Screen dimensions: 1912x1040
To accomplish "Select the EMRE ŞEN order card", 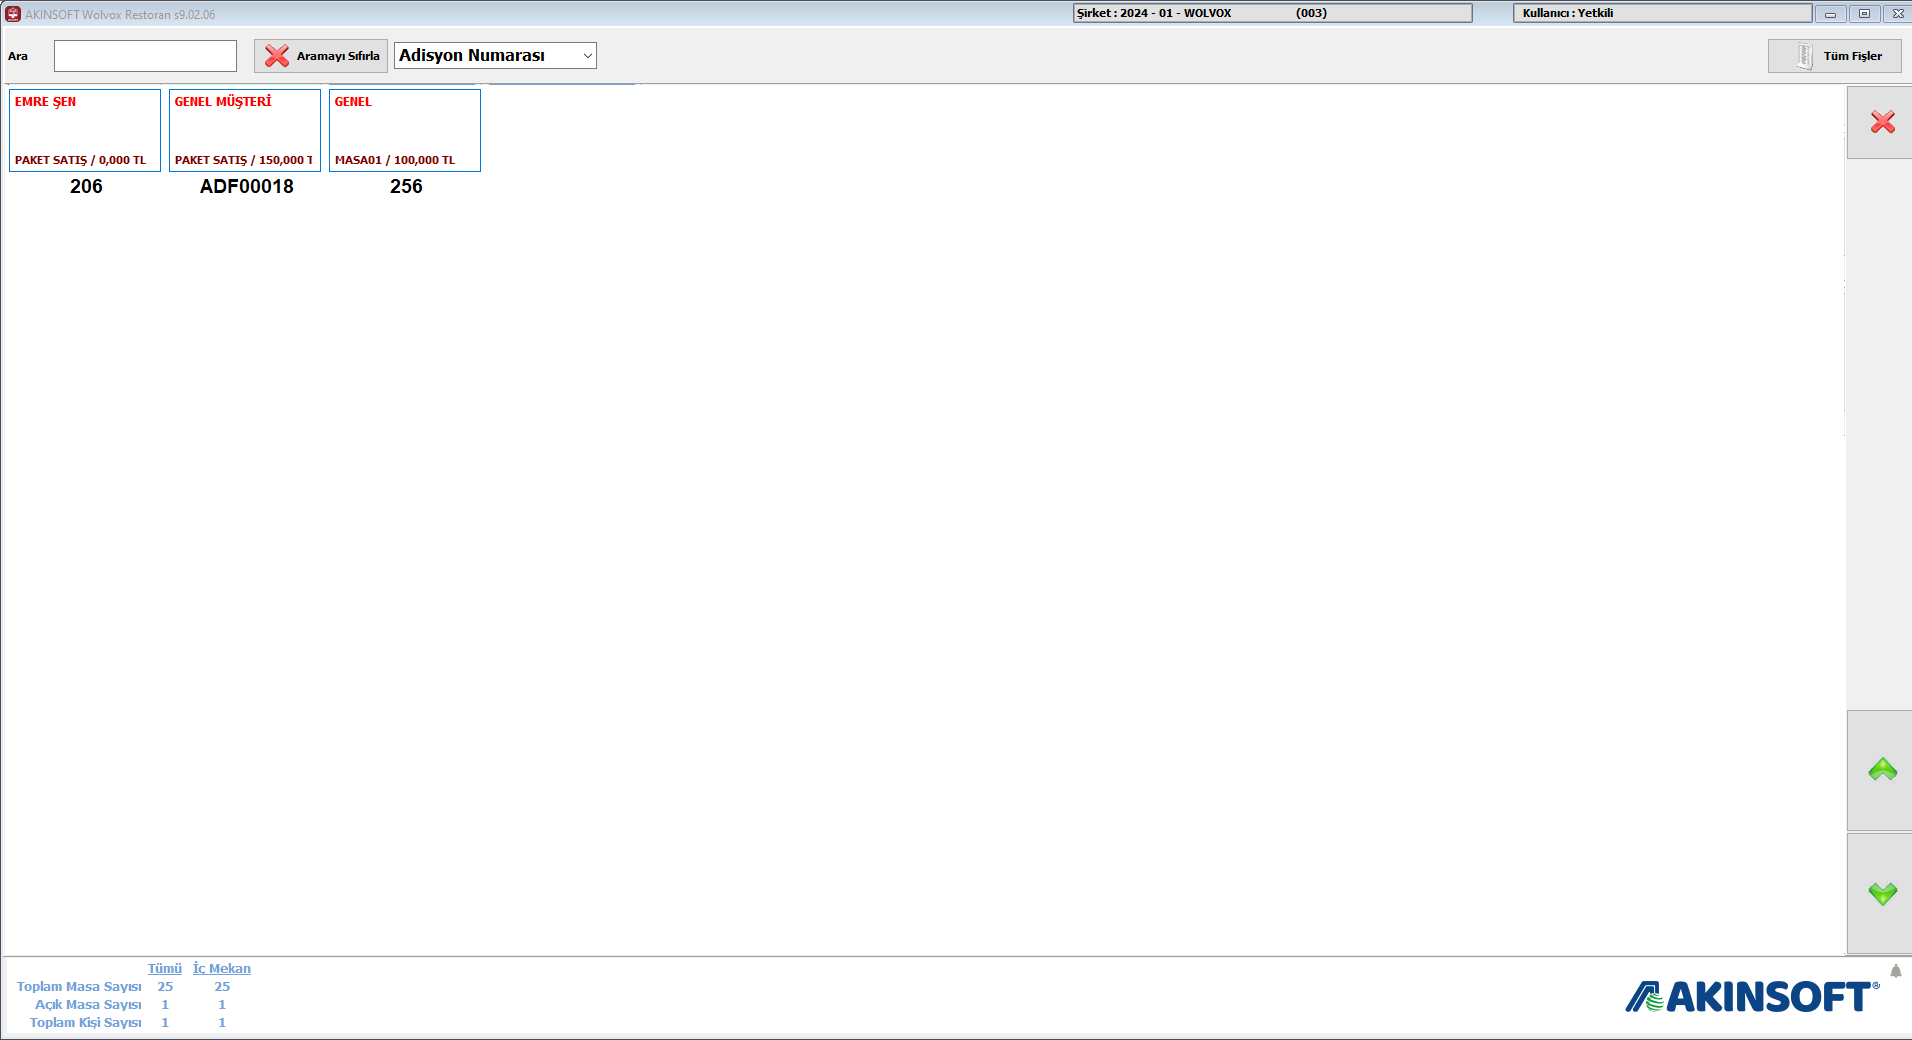I will pyautogui.click(x=85, y=130).
